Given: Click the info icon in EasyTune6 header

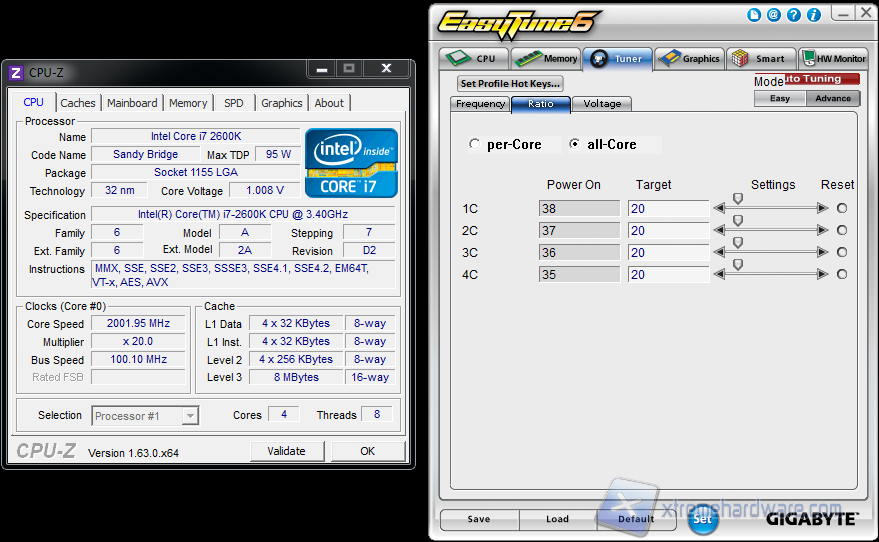Looking at the screenshot, I should tap(811, 15).
